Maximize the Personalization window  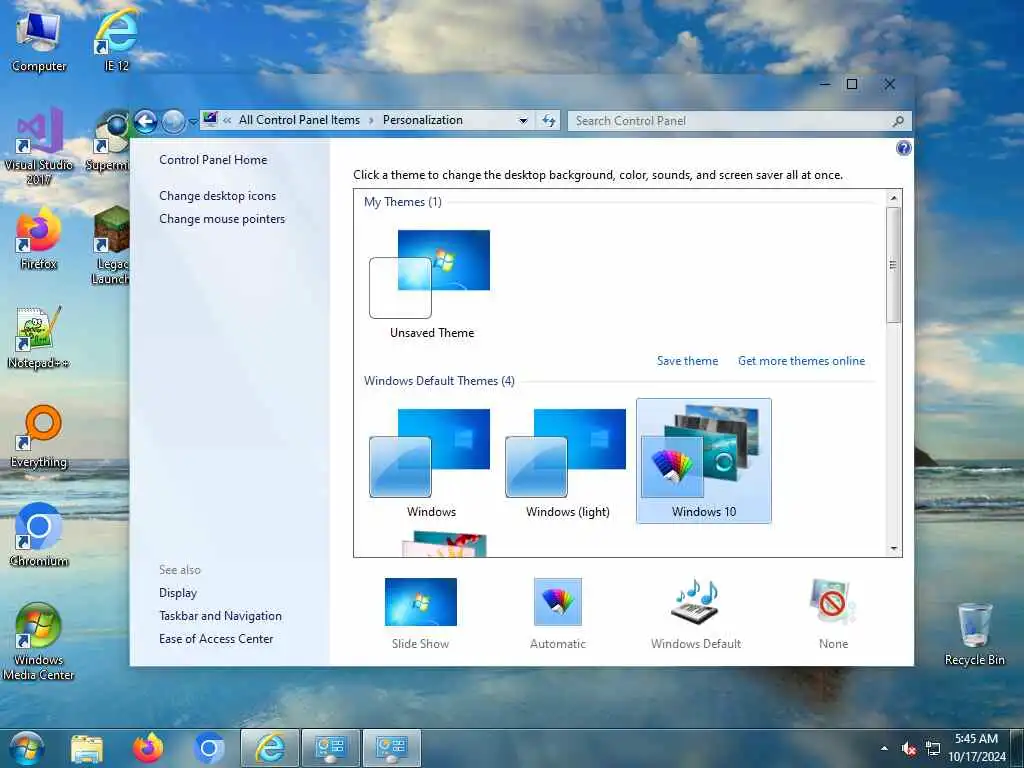coord(852,84)
